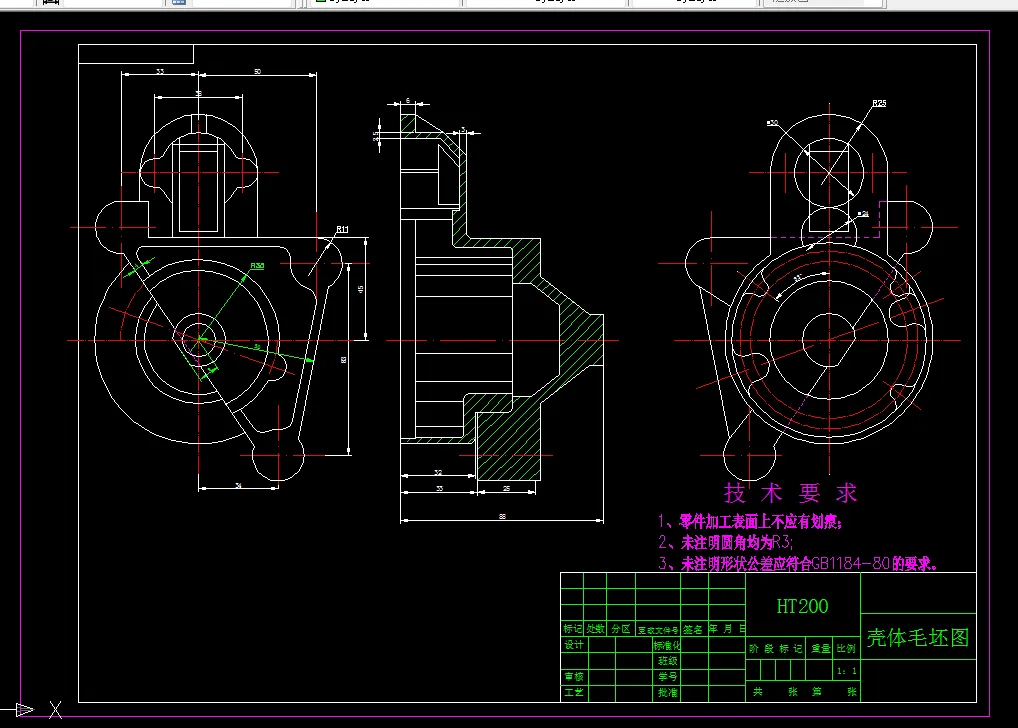Select the 处数 cell in title block
The image size is (1018, 728).
point(595,629)
